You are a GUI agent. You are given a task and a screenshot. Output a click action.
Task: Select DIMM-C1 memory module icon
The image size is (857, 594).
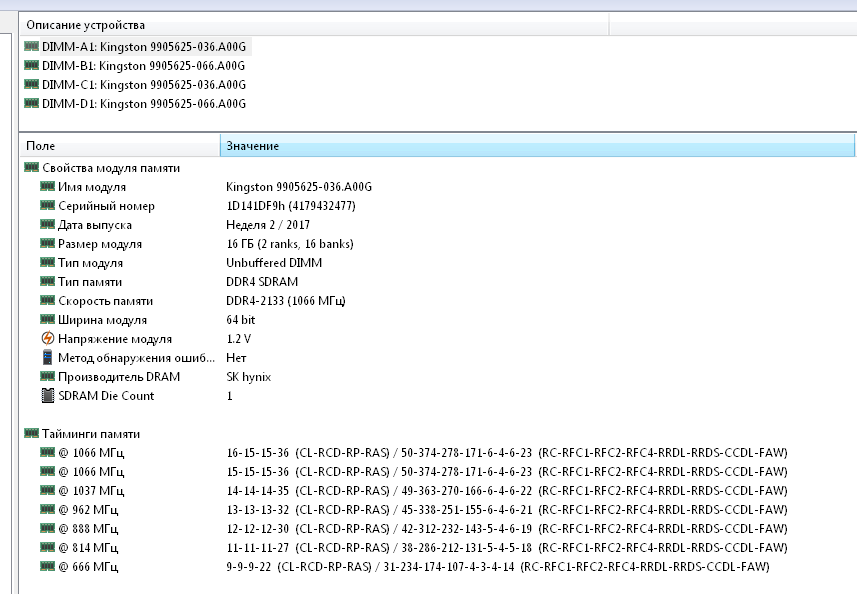click(32, 84)
